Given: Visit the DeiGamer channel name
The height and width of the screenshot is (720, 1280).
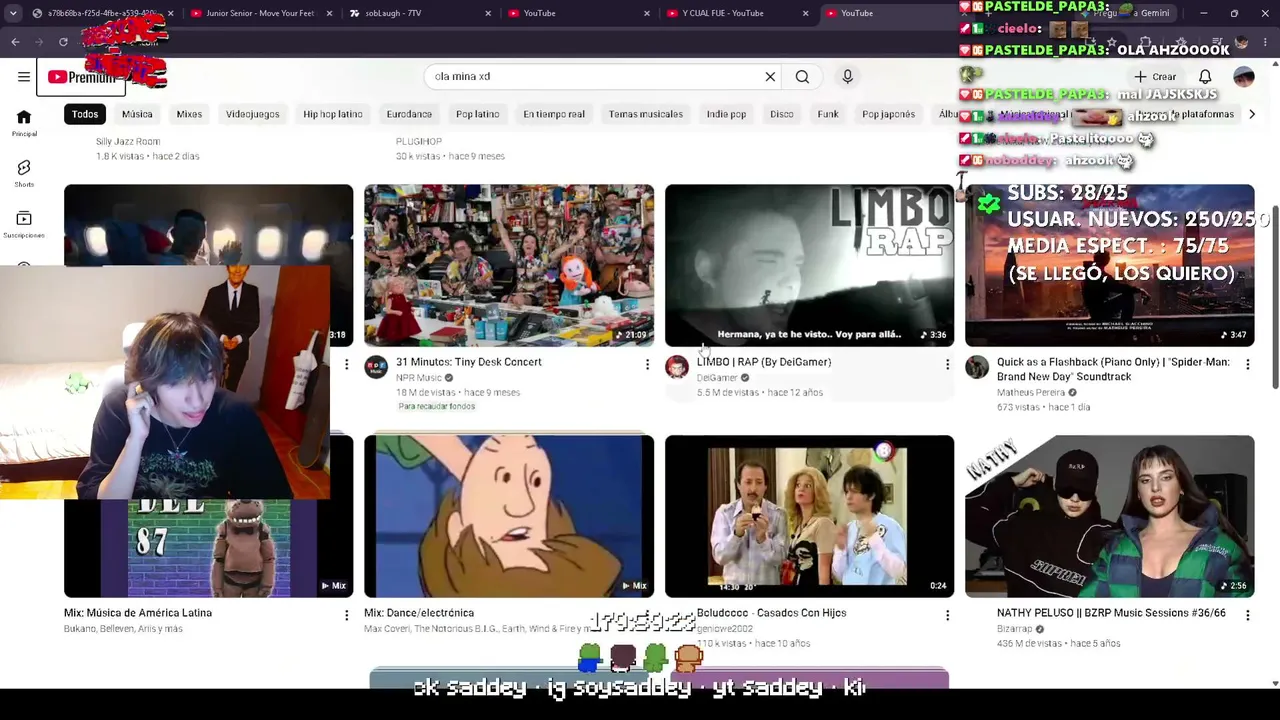Looking at the screenshot, I should click(717, 378).
